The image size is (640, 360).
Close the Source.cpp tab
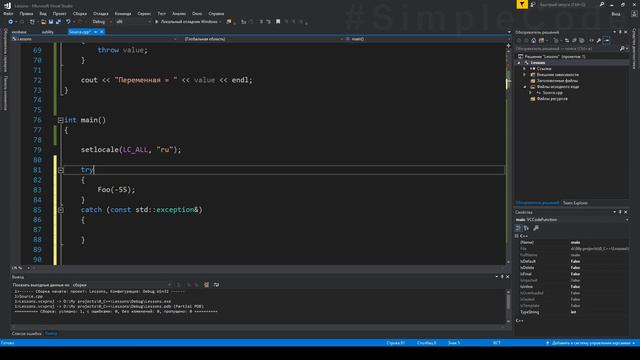click(x=102, y=32)
